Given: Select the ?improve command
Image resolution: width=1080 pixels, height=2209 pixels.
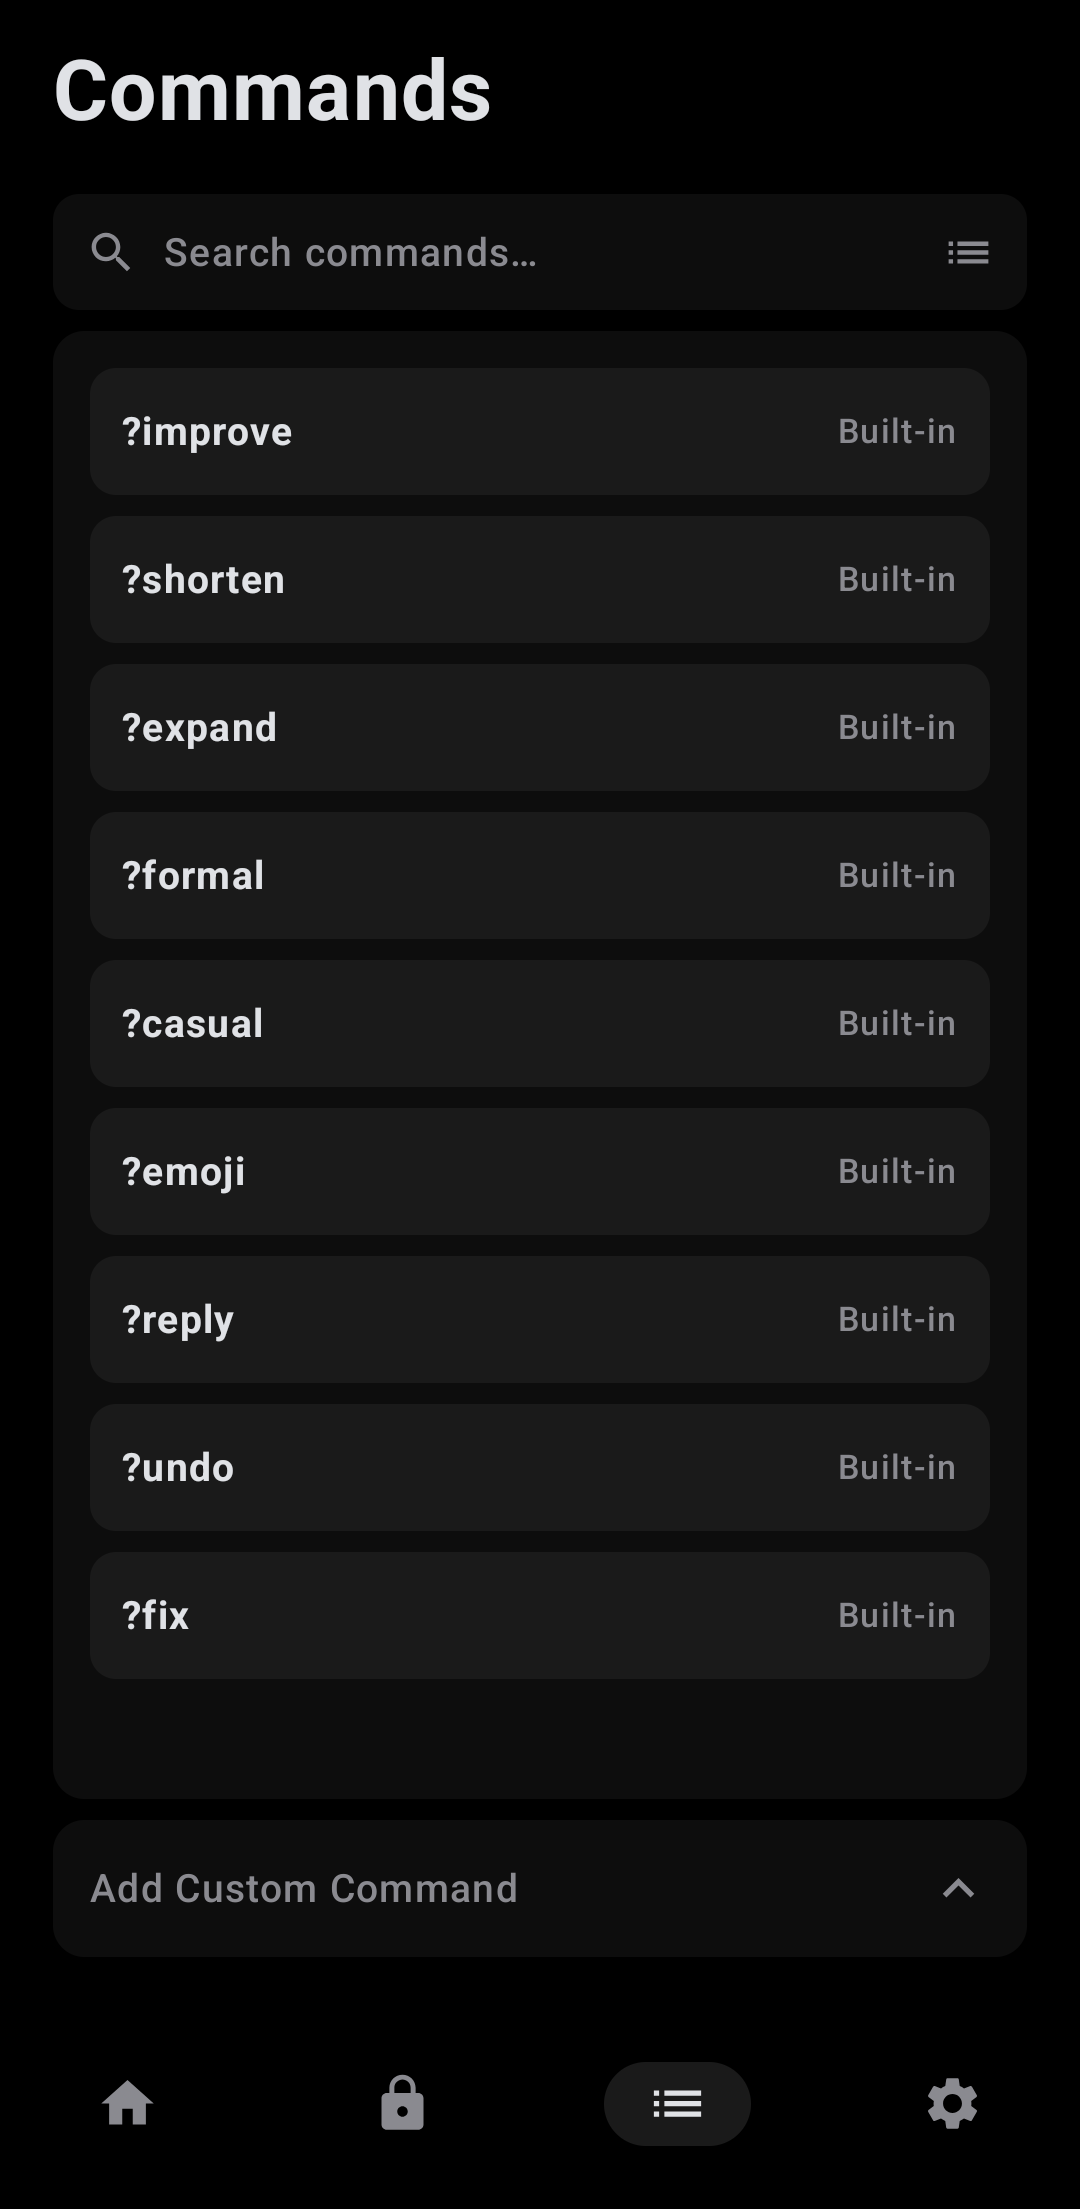Looking at the screenshot, I should pyautogui.click(x=540, y=431).
